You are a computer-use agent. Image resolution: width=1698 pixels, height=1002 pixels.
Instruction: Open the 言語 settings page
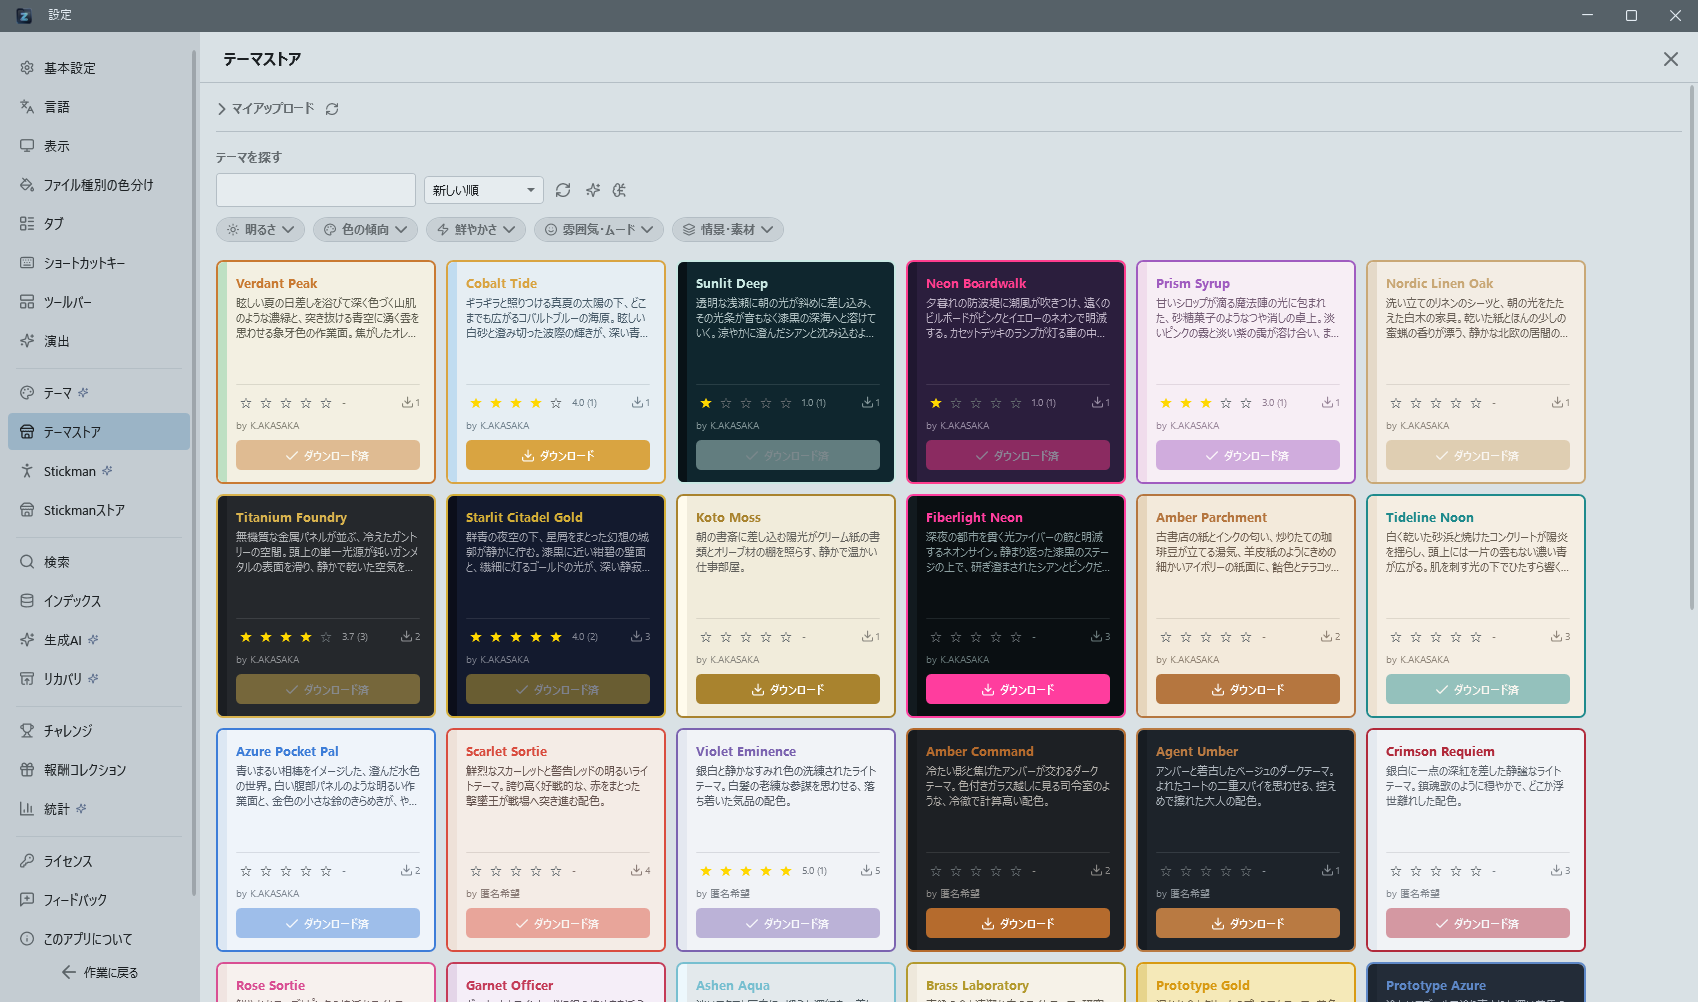coord(98,107)
